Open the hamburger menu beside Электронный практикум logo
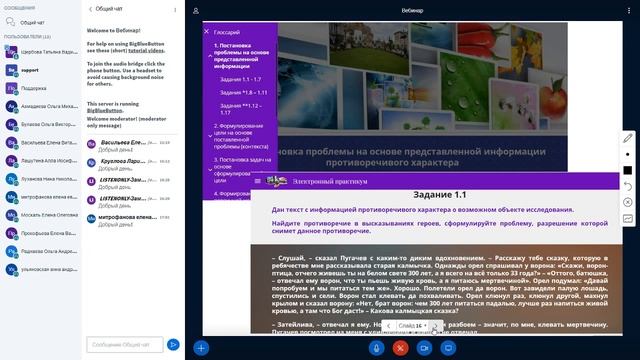Screen dimensions: 640x360 coord(258,181)
